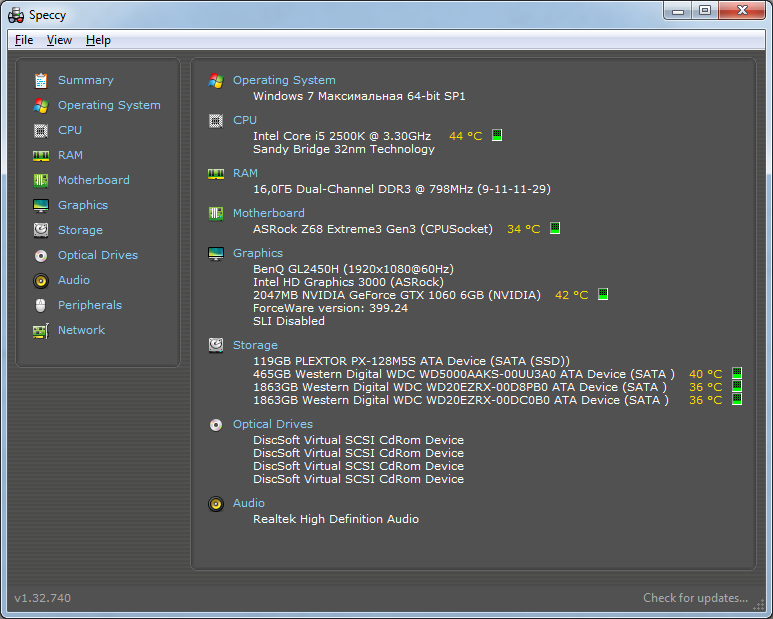This screenshot has width=773, height=619.
Task: Click the Operating System Windows flag sidebar icon
Action: point(41,105)
